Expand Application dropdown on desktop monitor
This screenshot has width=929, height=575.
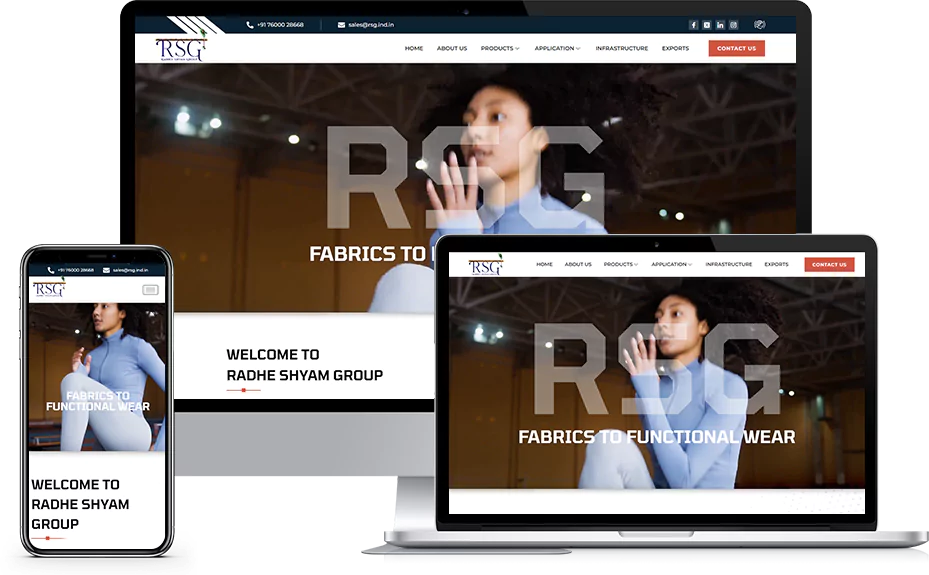558,49
